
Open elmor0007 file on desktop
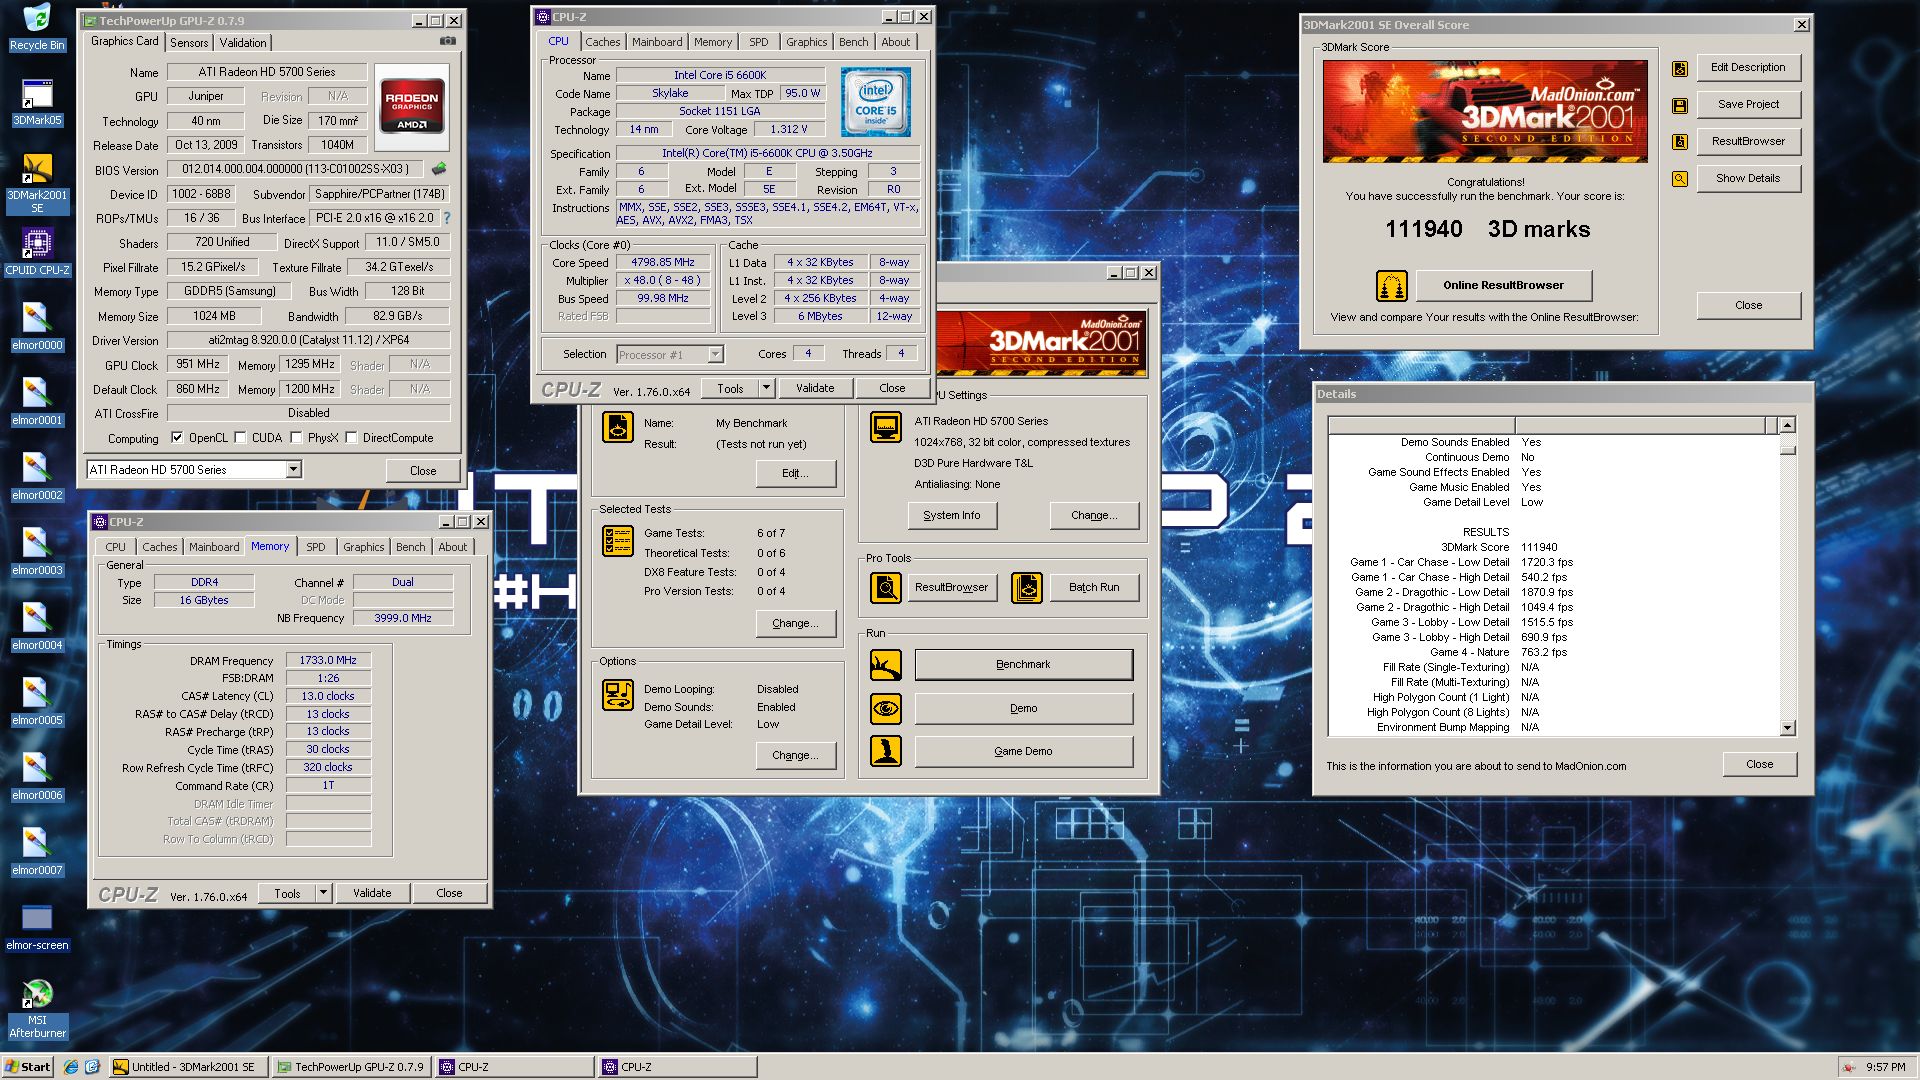point(37,852)
